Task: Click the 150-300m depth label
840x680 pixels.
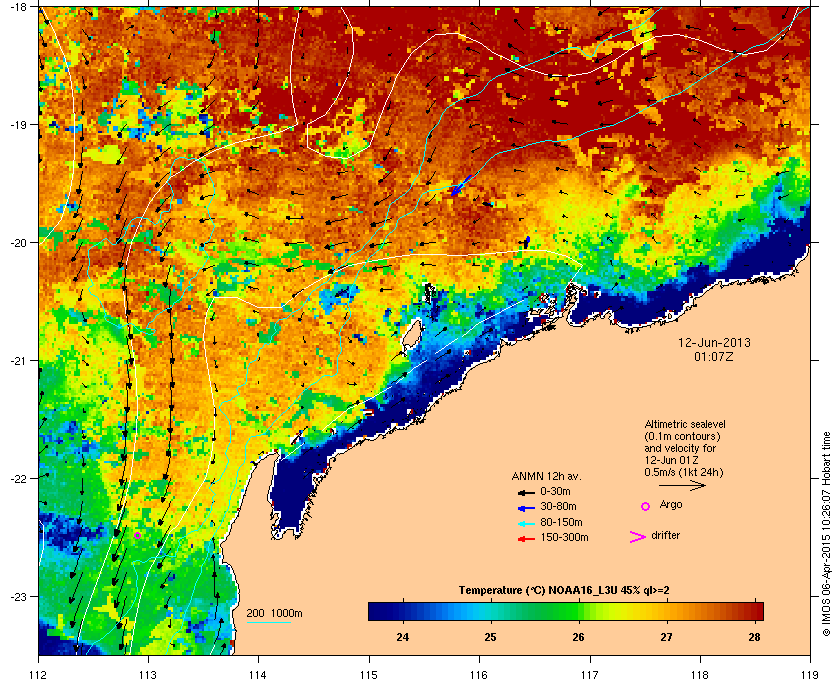Action: coord(564,537)
